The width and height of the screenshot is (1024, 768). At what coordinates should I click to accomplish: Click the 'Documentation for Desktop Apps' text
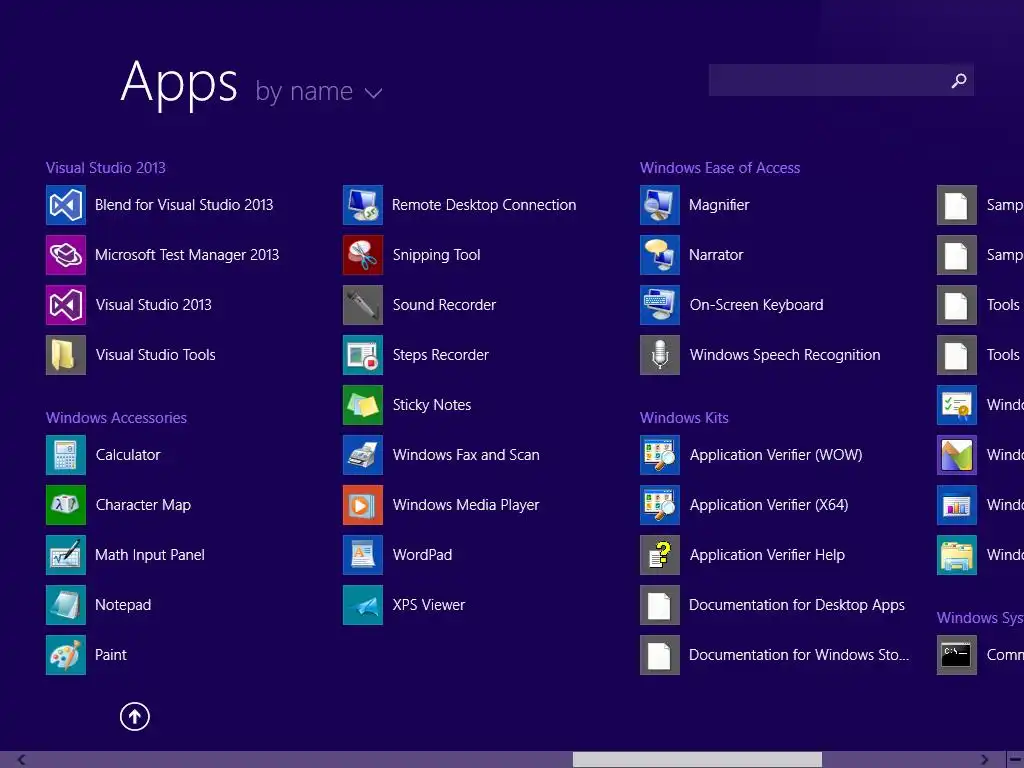[797, 605]
